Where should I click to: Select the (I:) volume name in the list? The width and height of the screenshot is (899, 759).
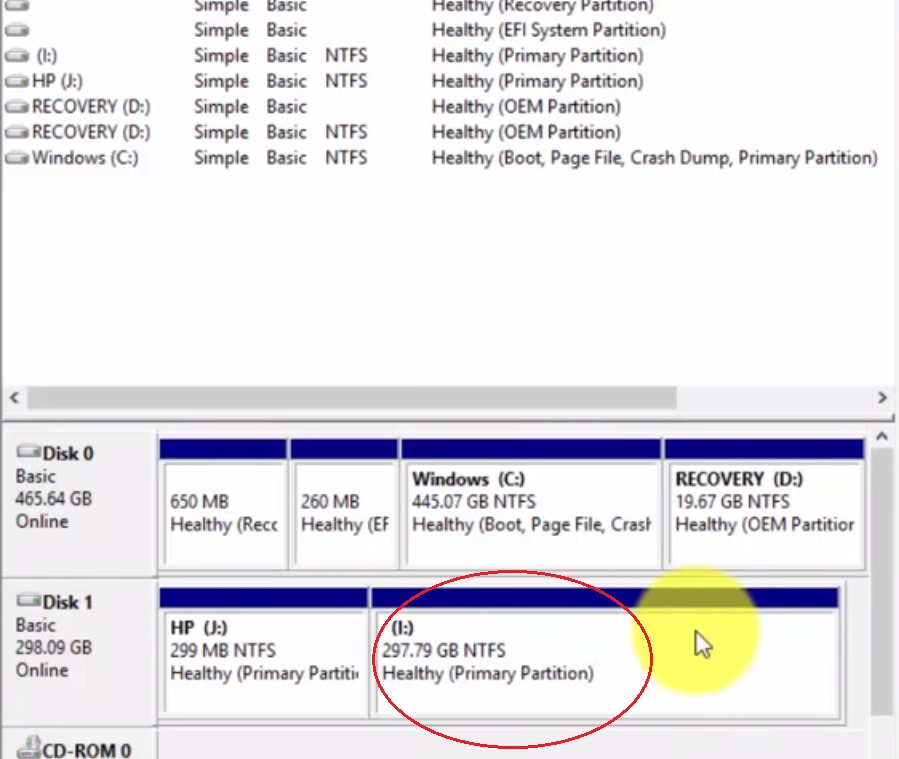click(47, 56)
